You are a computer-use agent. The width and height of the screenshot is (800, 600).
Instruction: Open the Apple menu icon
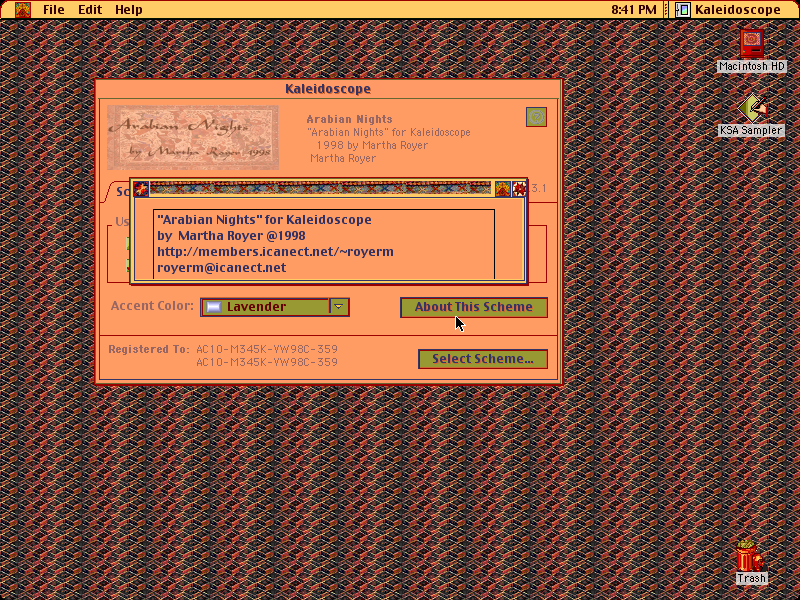tap(22, 9)
